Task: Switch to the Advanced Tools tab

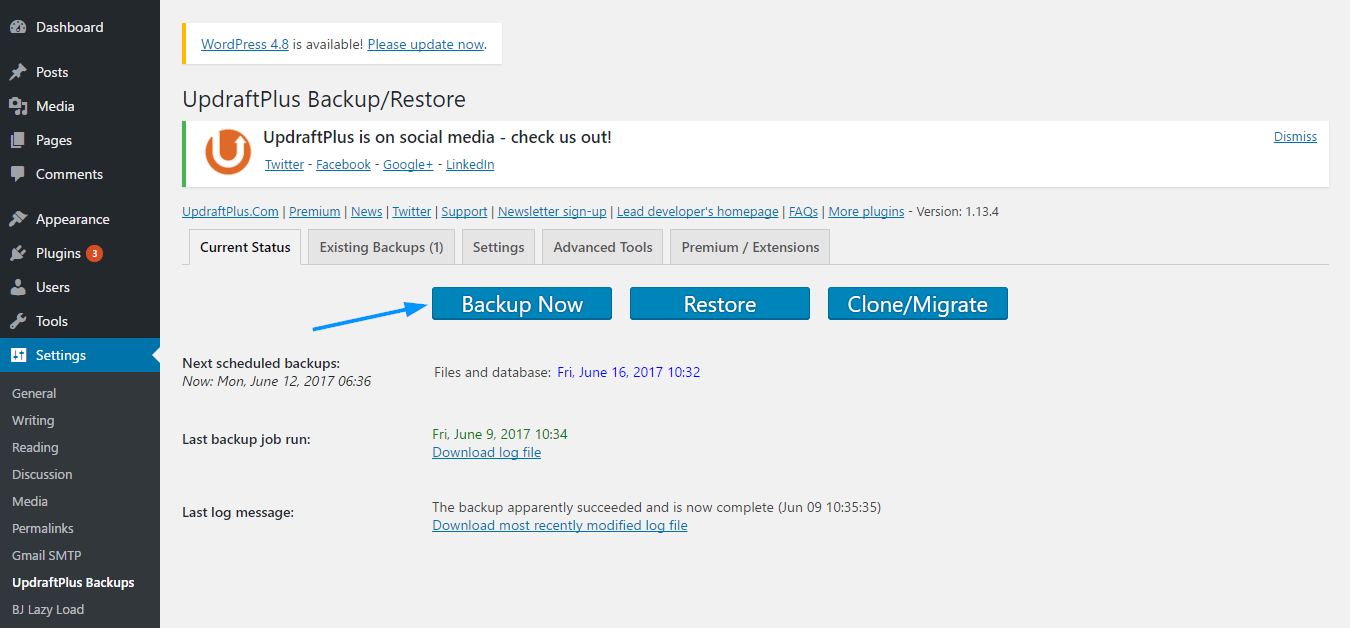Action: (x=603, y=247)
